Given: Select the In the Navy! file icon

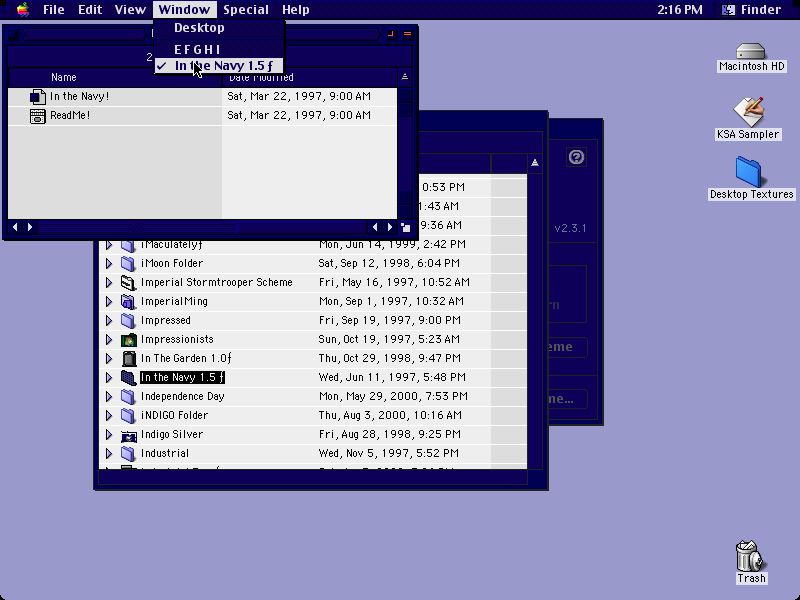Looking at the screenshot, I should click(37, 96).
